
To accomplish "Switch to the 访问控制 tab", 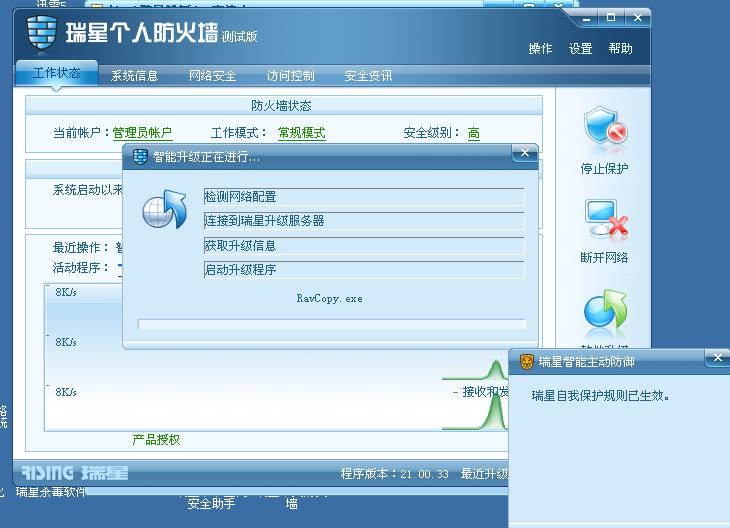I will 291,75.
